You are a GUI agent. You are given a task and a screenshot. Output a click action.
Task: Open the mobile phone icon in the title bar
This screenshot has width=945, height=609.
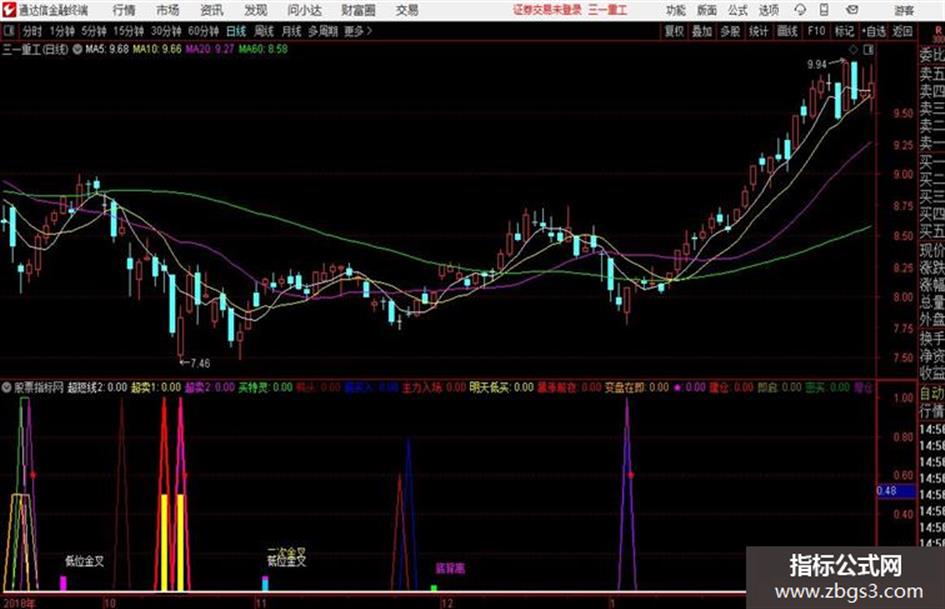pyautogui.click(x=824, y=10)
